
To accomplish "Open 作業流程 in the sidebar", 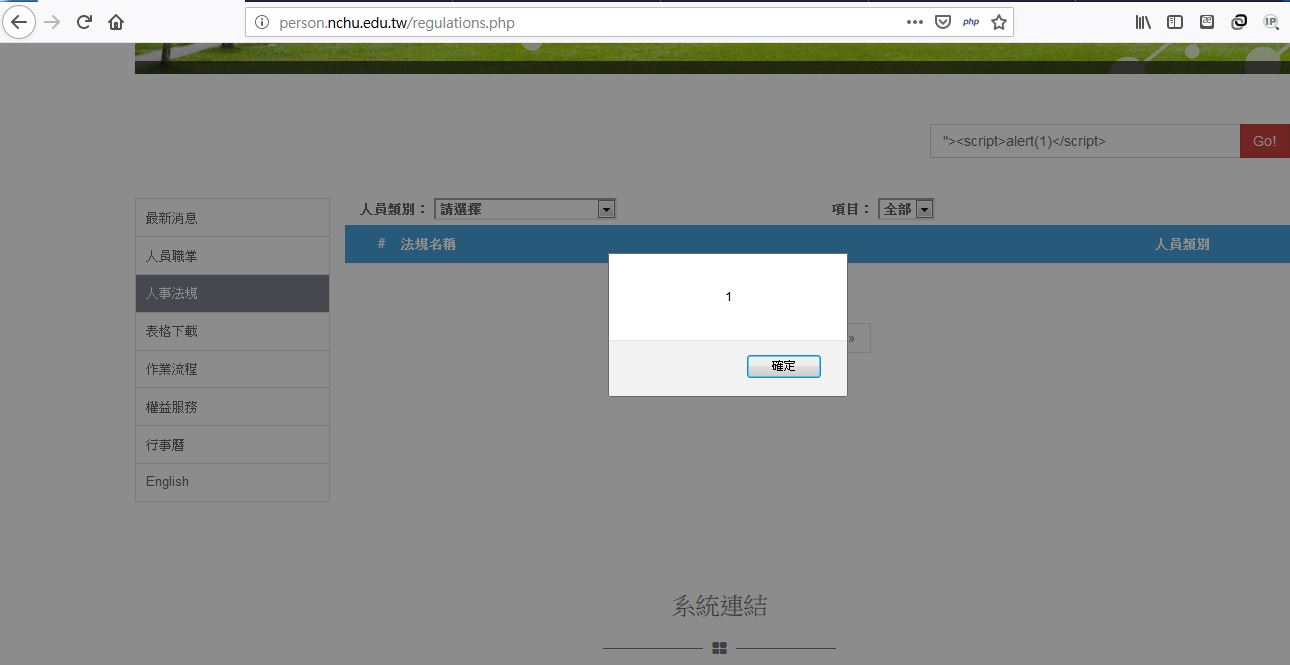I will 232,369.
